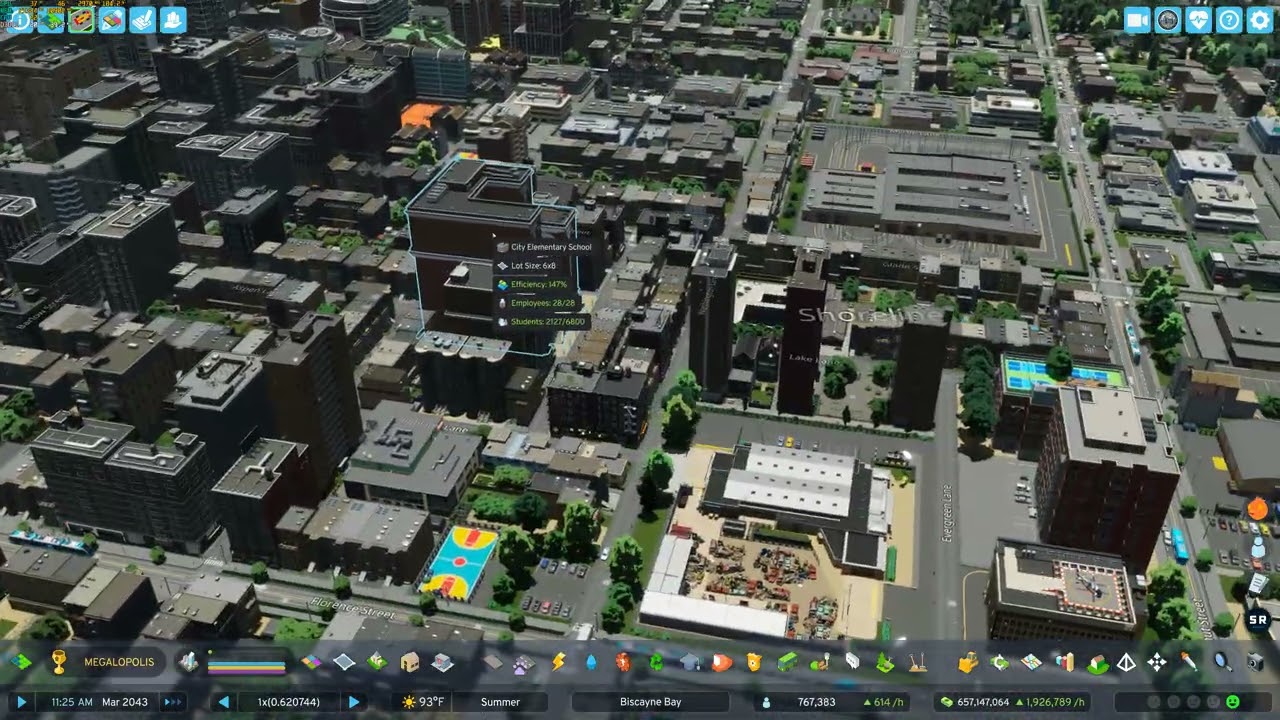Viewport: 1280px width, 720px height.
Task: Click the 93°F weather display
Action: tap(422, 702)
